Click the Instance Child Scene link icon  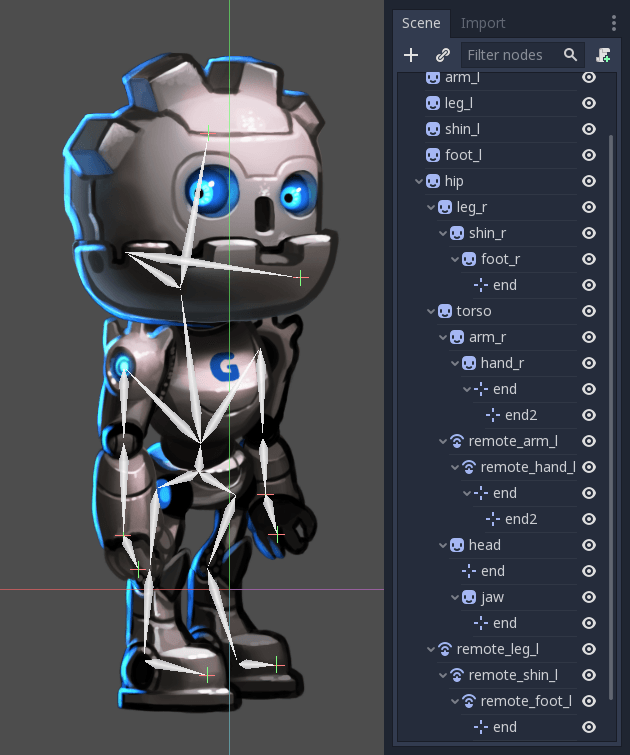442,55
